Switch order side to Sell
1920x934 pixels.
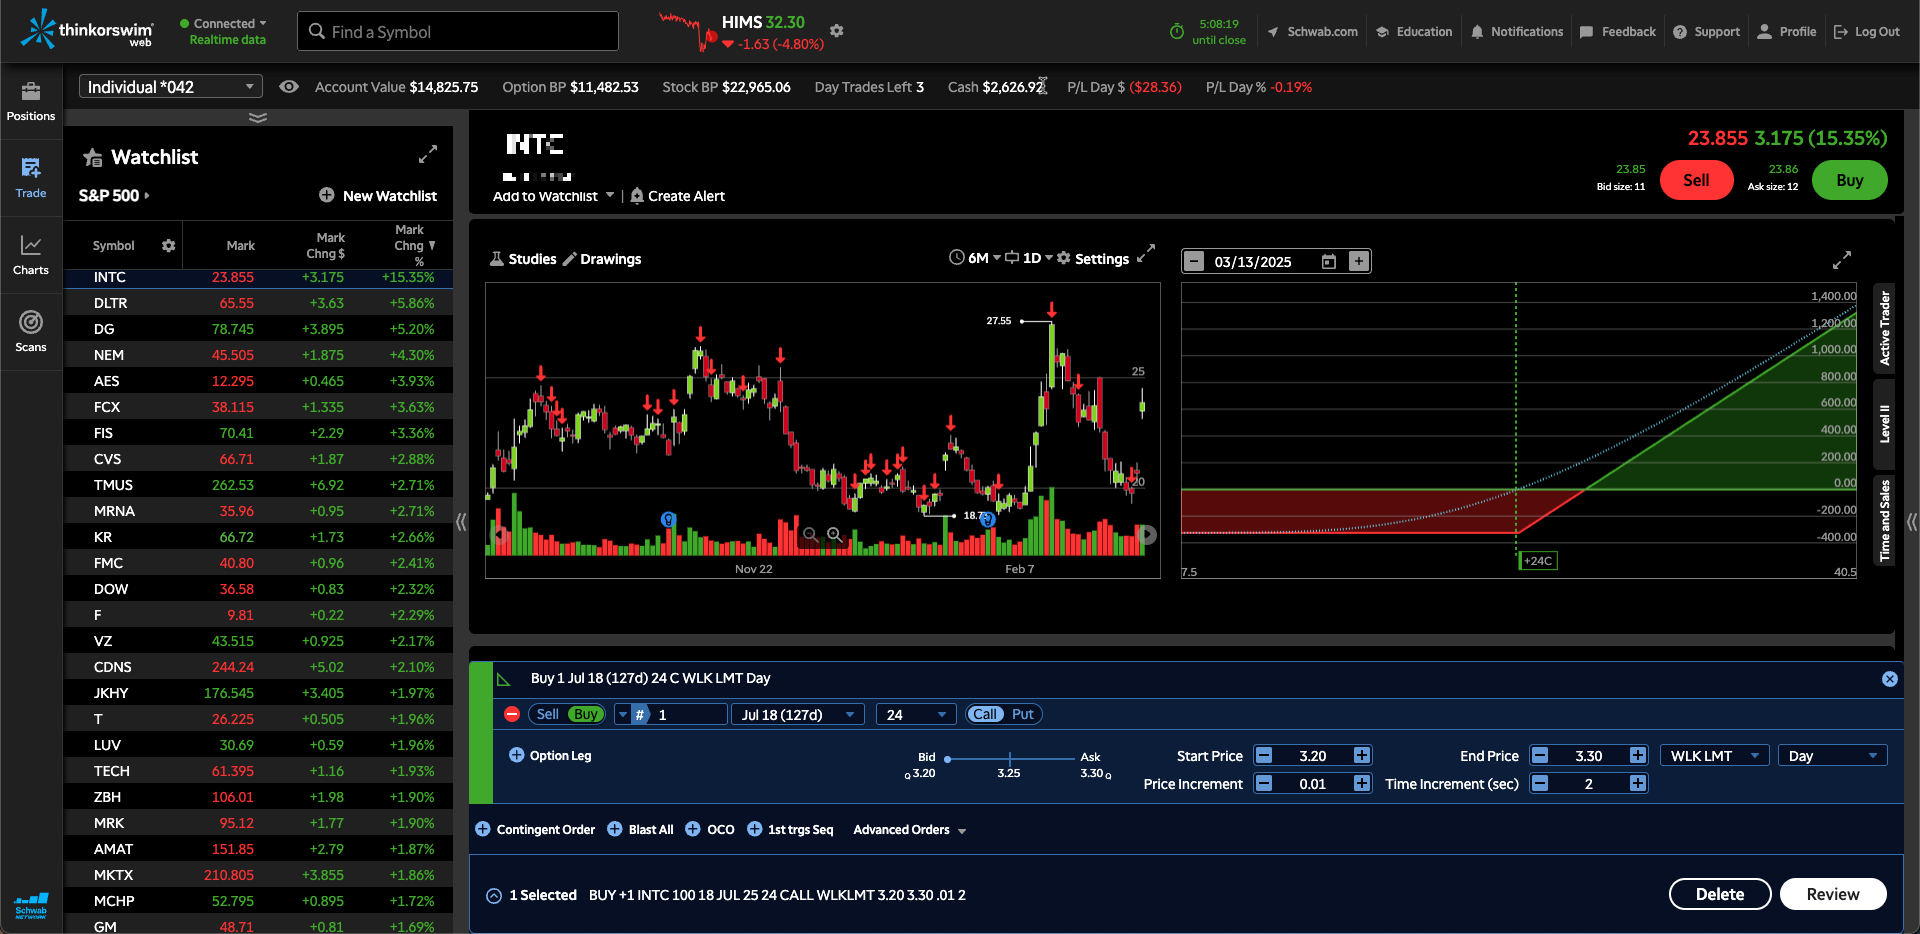click(x=547, y=714)
